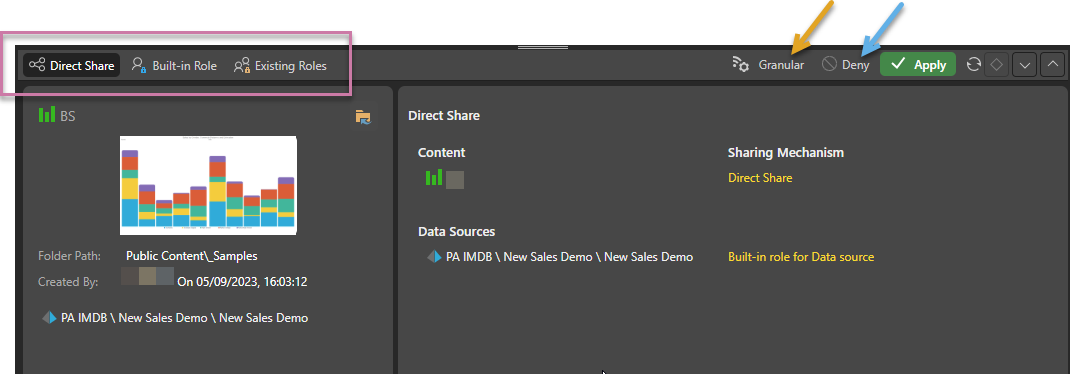Click the panel splitter handle at top
The height and width of the screenshot is (374, 1070).
(535, 47)
